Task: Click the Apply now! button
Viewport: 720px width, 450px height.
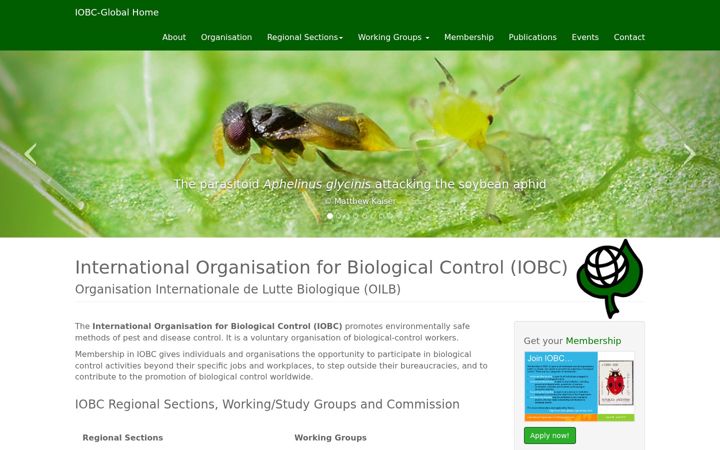Action: tap(550, 435)
